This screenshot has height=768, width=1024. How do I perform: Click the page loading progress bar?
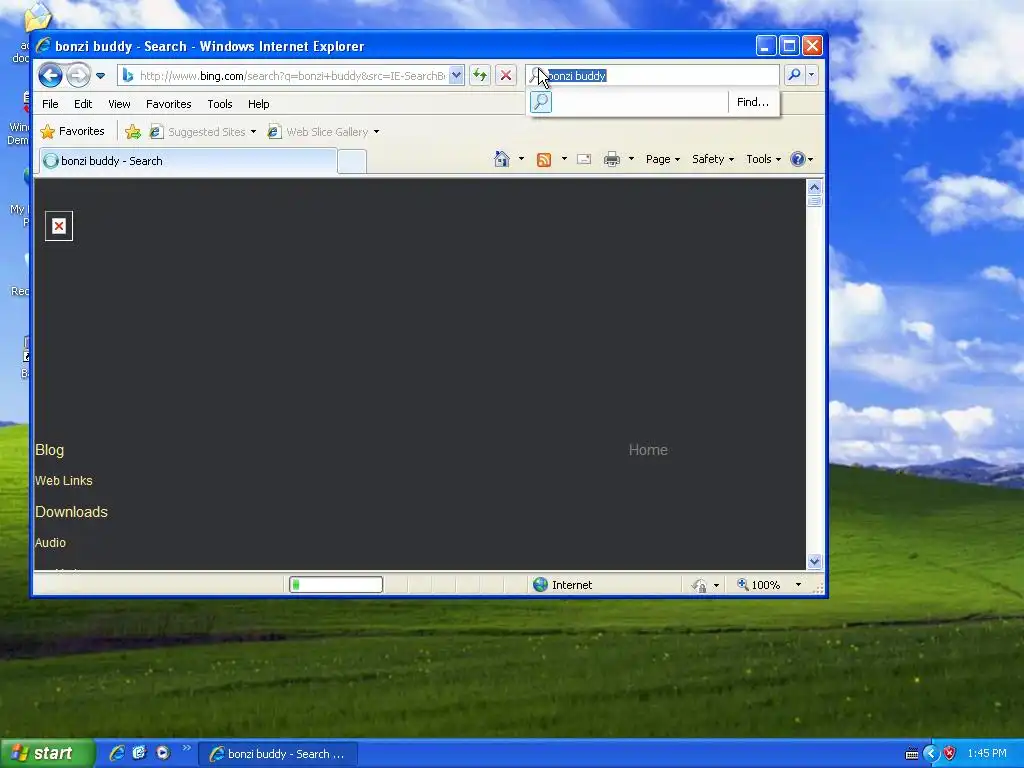click(x=336, y=584)
